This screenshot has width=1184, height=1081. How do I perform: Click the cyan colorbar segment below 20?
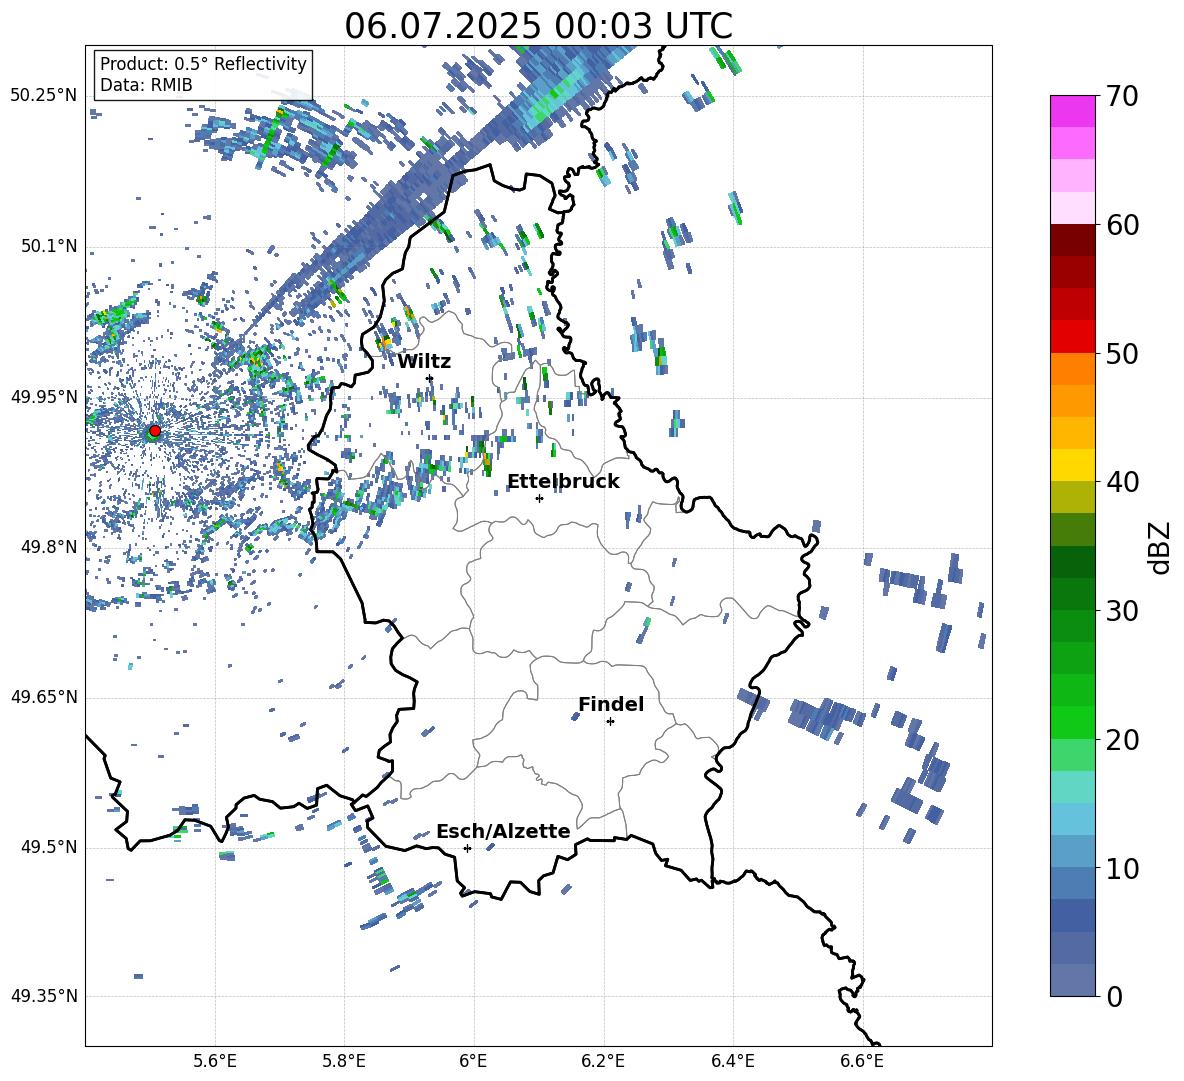(x=1073, y=787)
